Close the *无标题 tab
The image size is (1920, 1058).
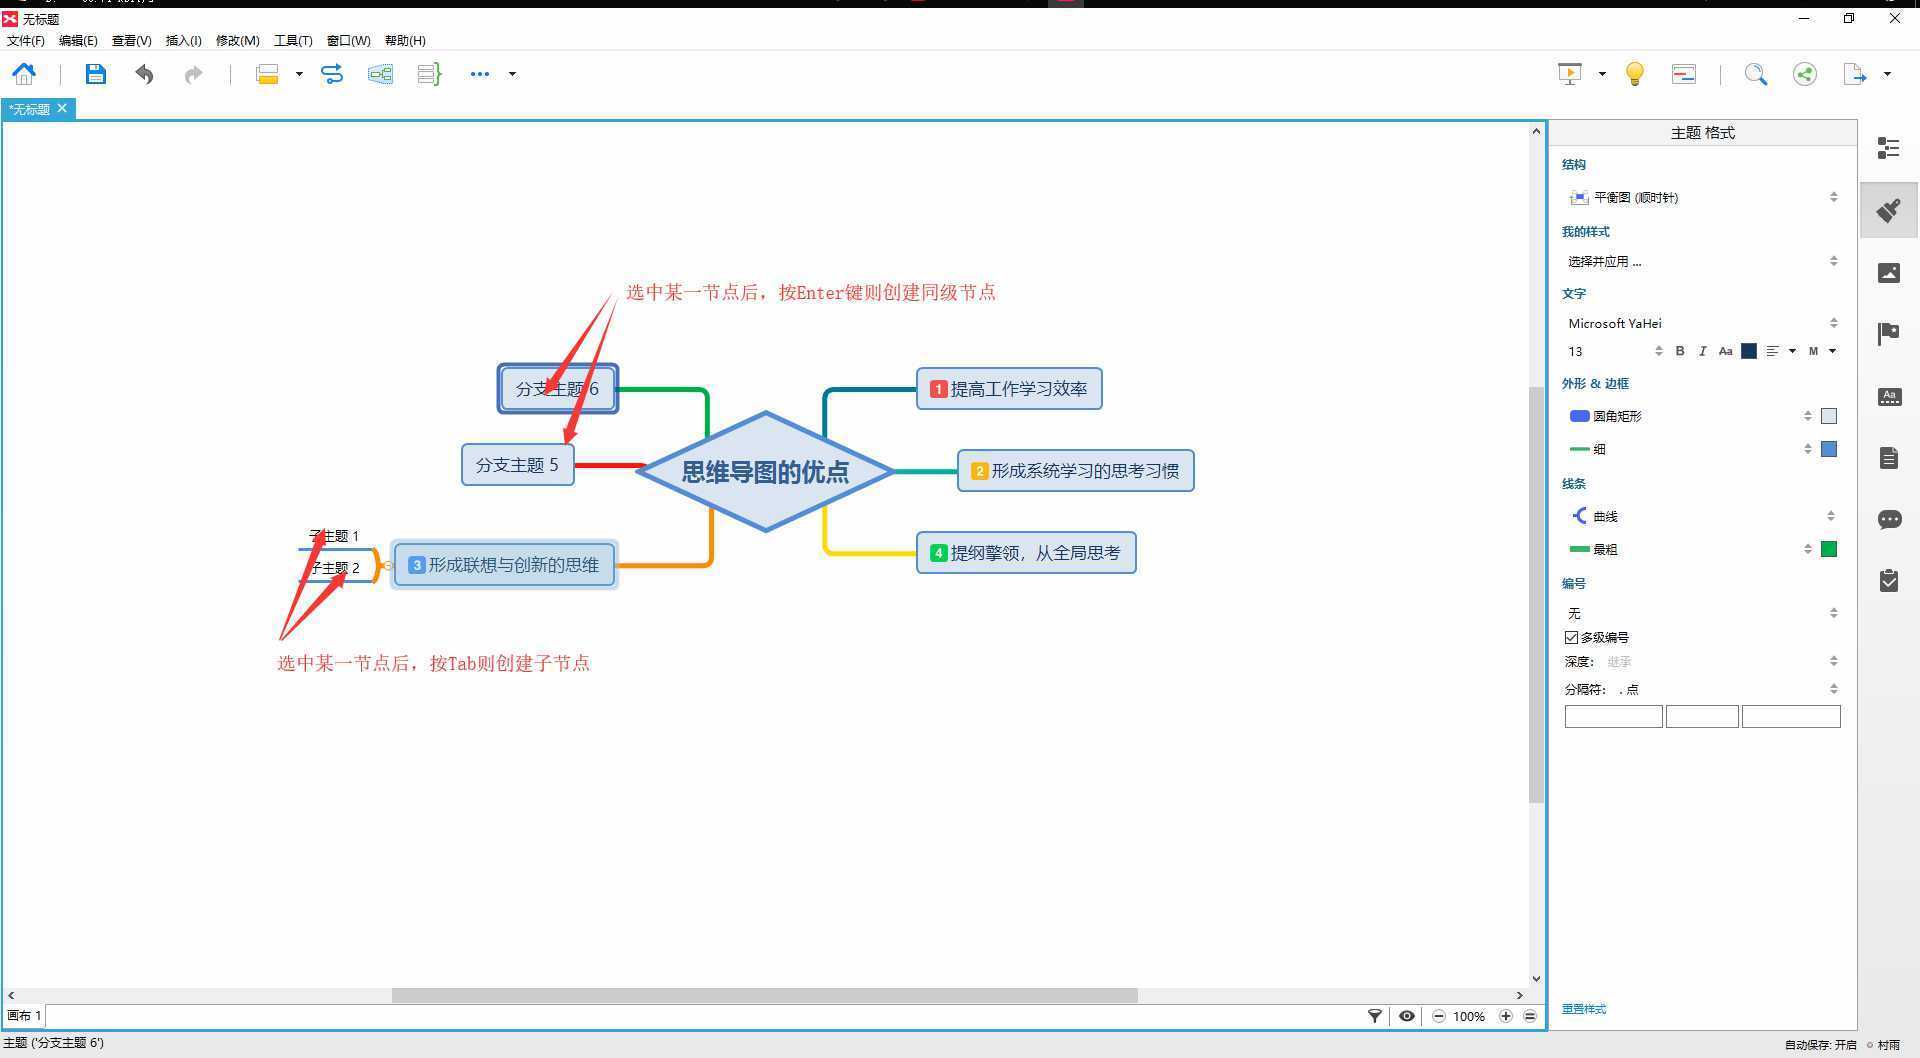pyautogui.click(x=62, y=108)
